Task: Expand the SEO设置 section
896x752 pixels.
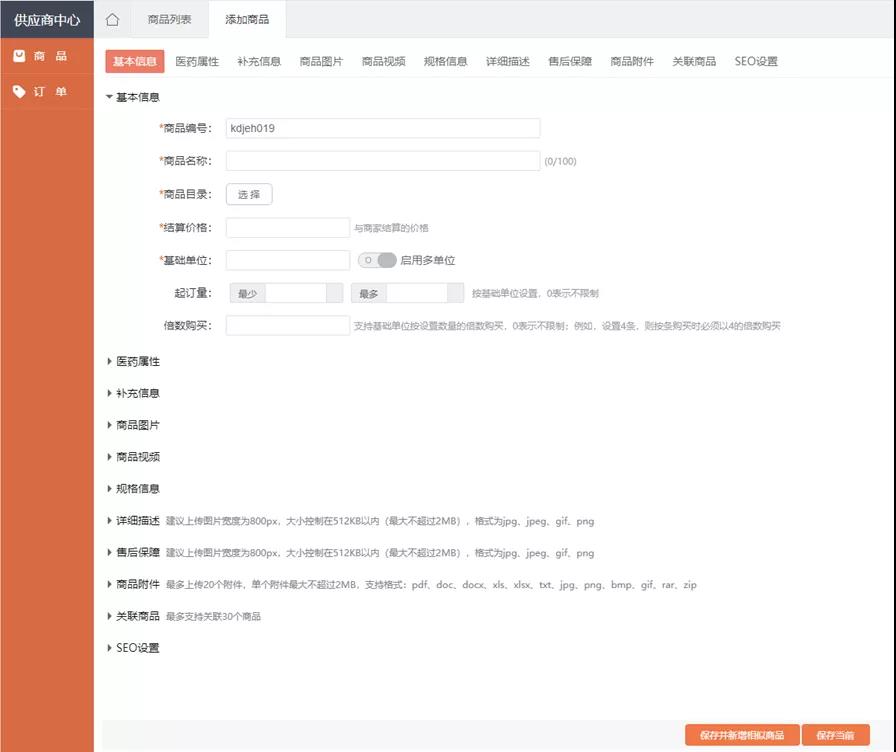Action: tap(133, 648)
